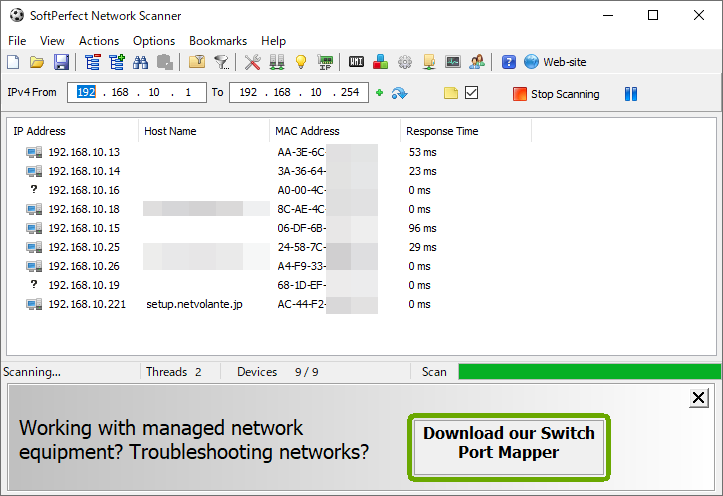This screenshot has height=496, width=723.
Task: Click the users/people icon
Action: [477, 62]
